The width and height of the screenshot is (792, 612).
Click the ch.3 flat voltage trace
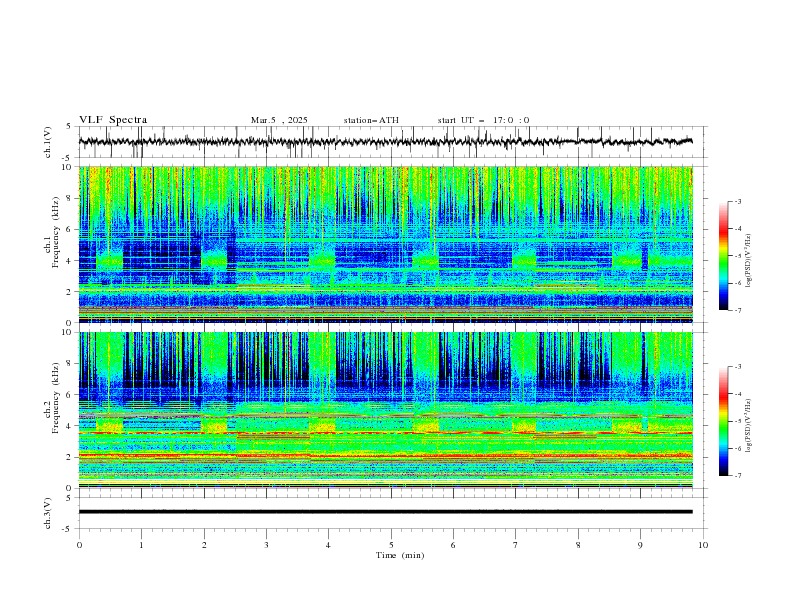point(385,512)
